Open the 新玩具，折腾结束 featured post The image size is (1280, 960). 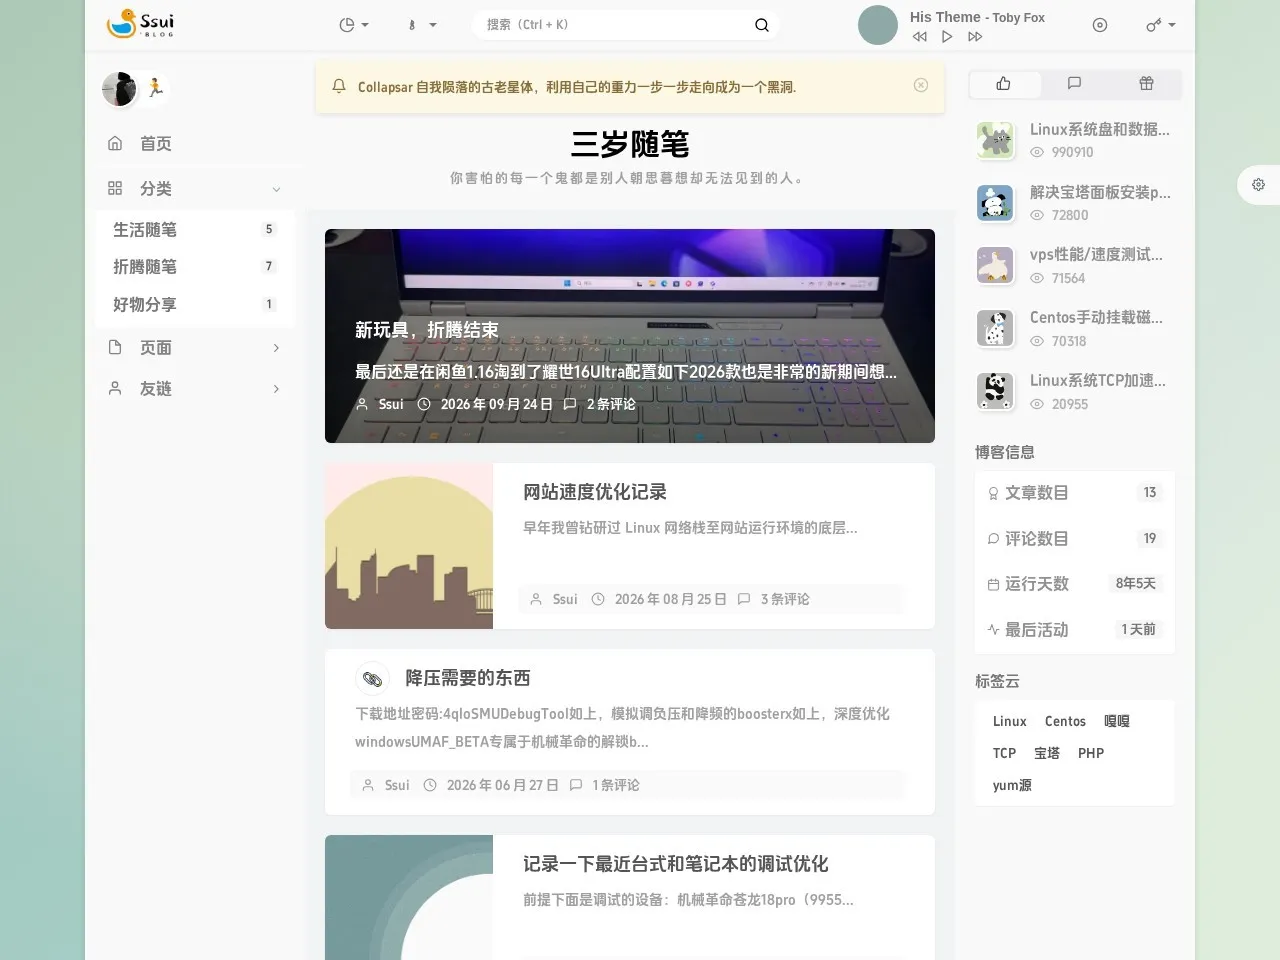pyautogui.click(x=427, y=330)
